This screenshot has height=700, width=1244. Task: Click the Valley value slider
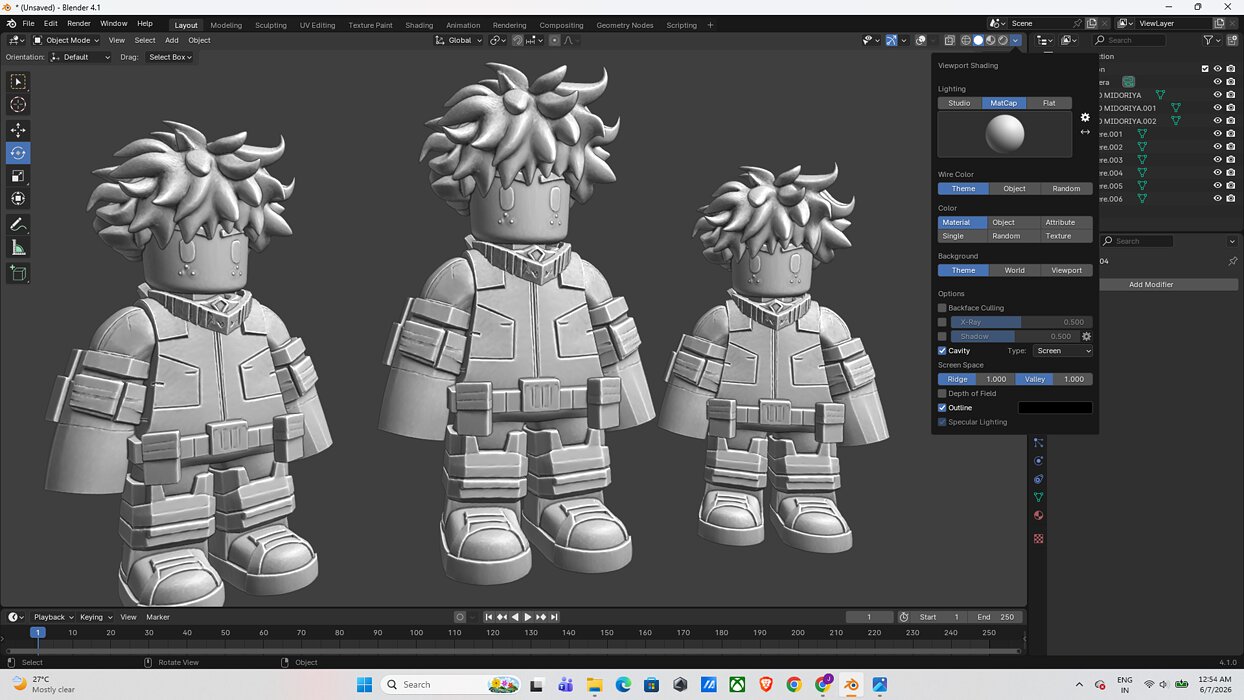tap(1054, 379)
